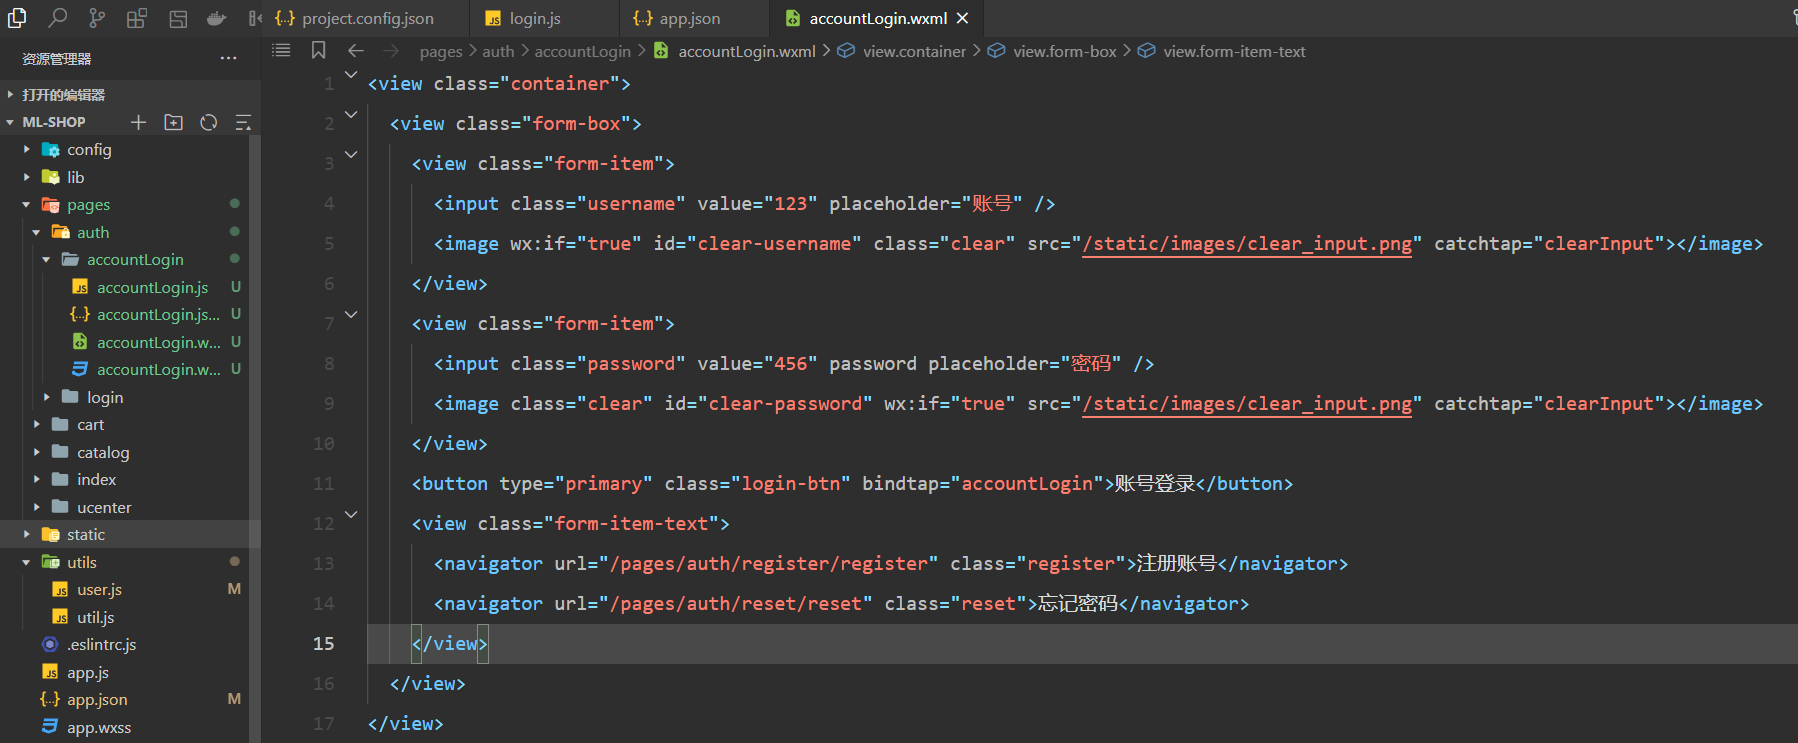Click the Refresh explorer icon
This screenshot has height=743, width=1798.
(208, 122)
